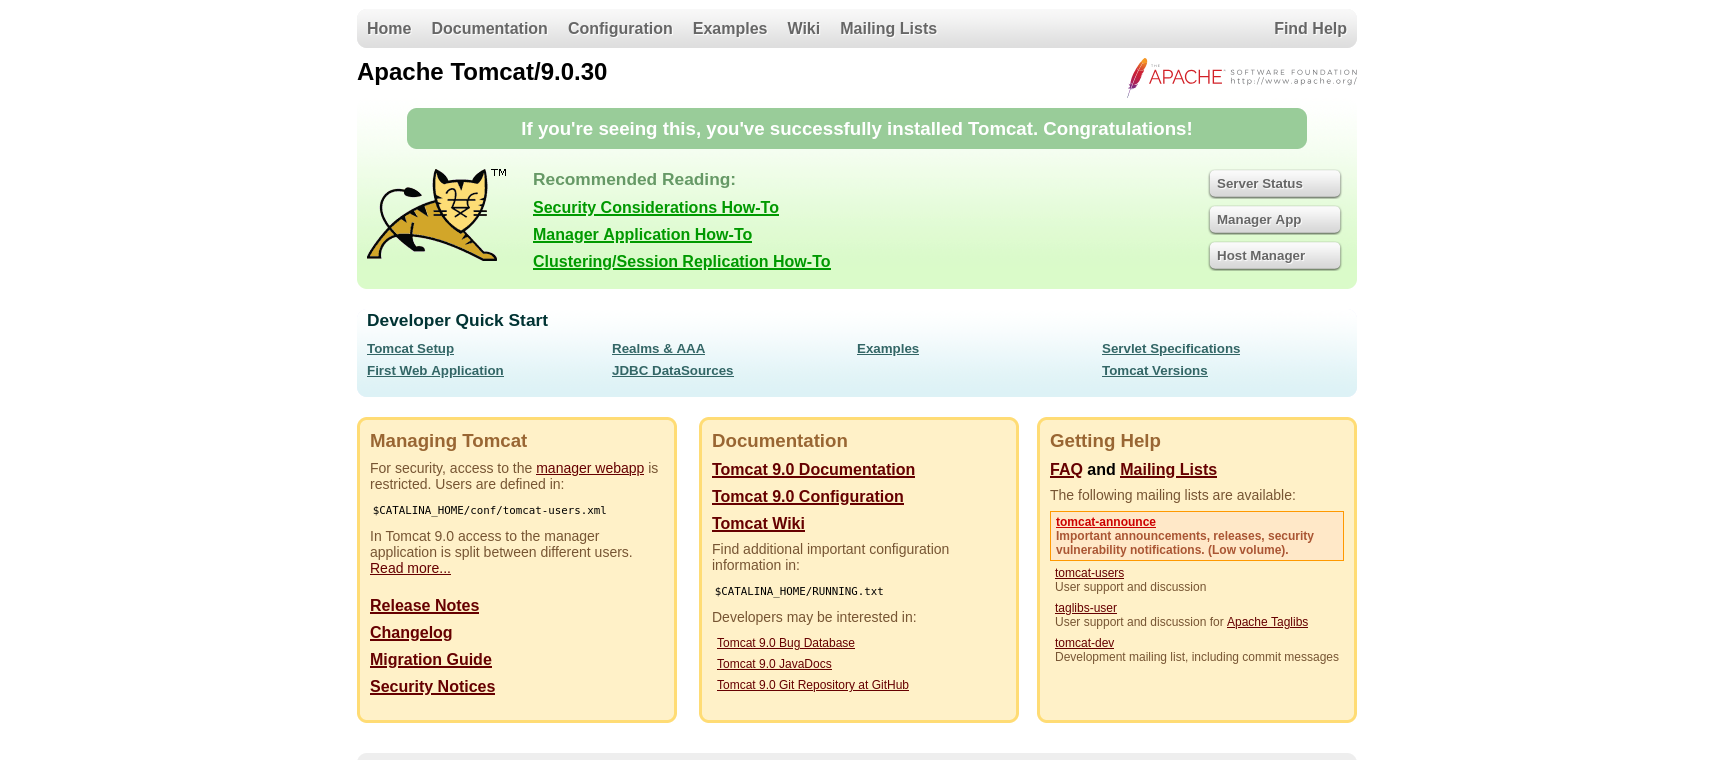Open Tomcat 9.0 Git Repository at GitHub

(x=813, y=685)
